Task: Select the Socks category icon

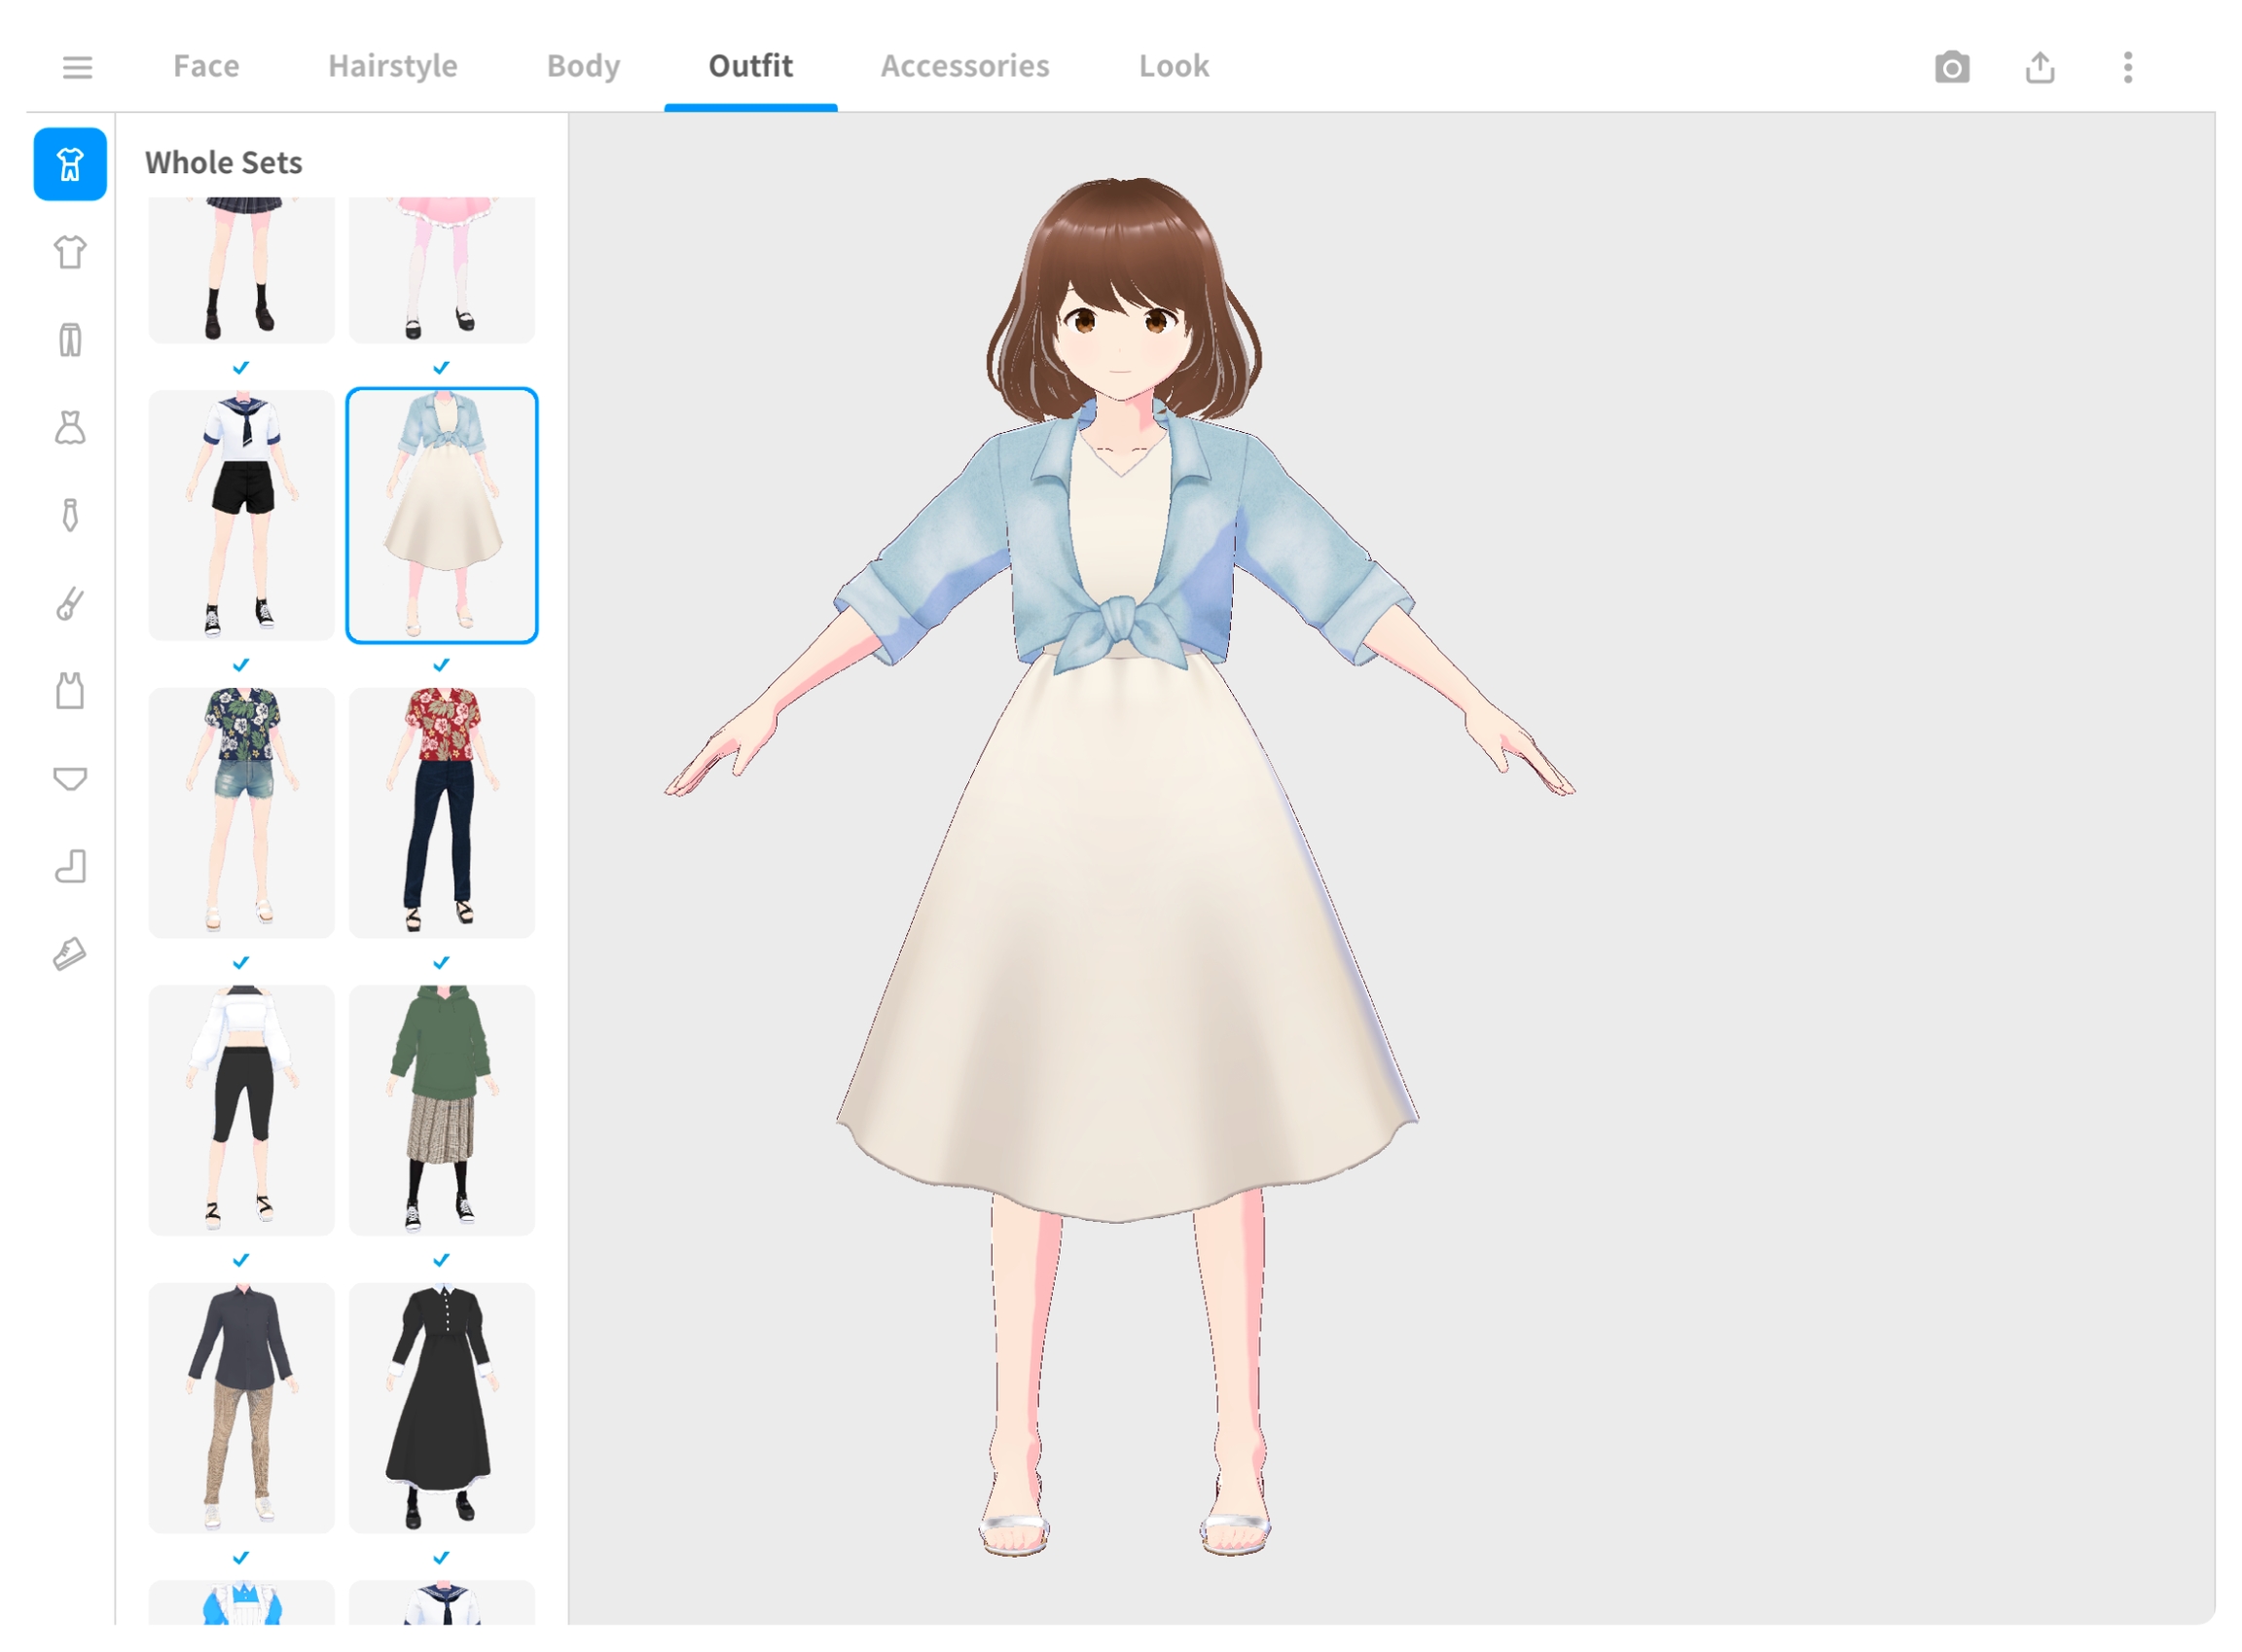Action: [x=70, y=867]
